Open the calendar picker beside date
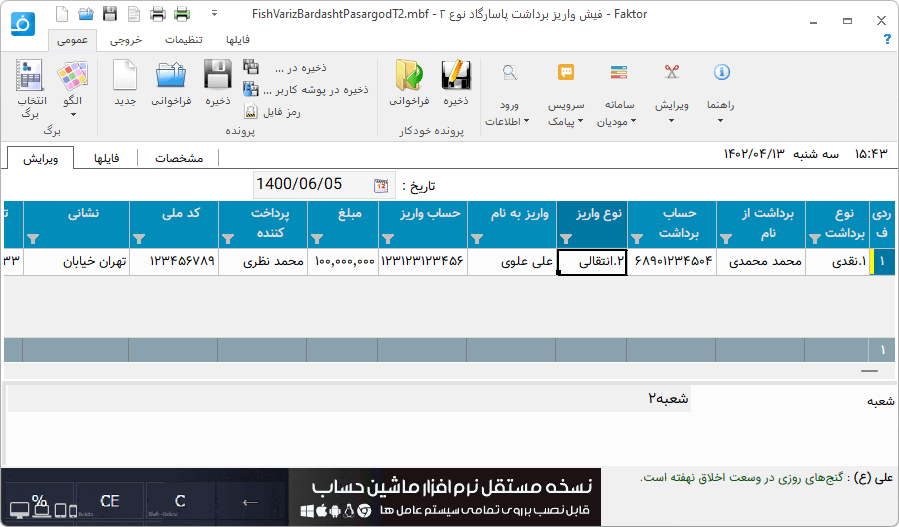 pyautogui.click(x=381, y=185)
